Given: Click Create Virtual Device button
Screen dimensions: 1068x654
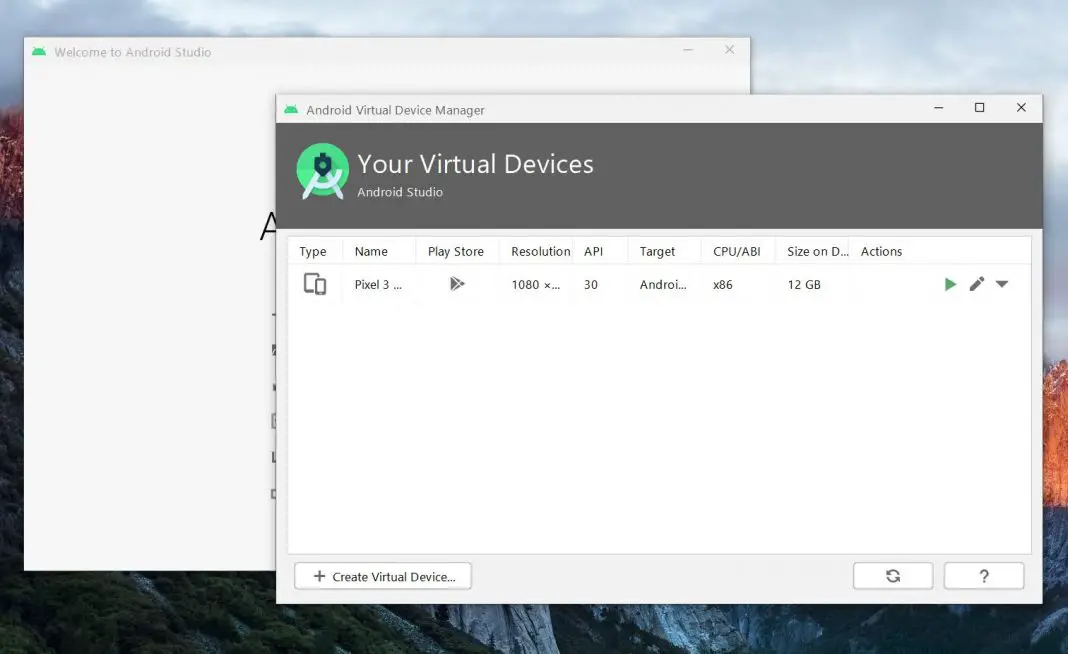Looking at the screenshot, I should coord(382,575).
